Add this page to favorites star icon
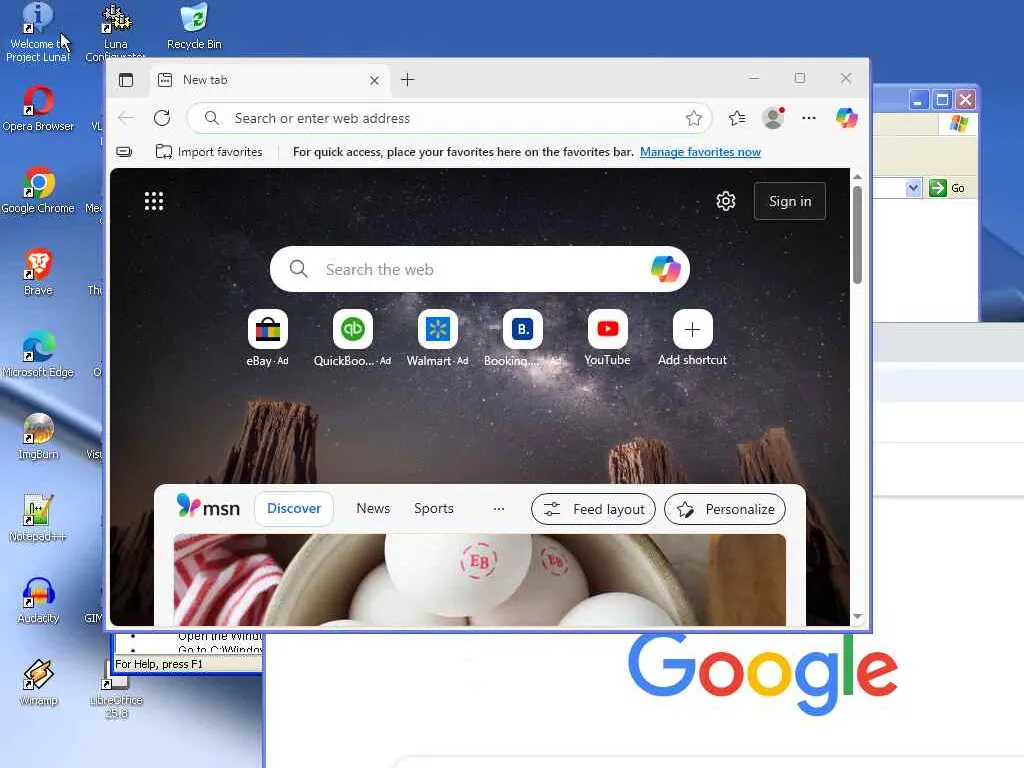 point(694,118)
